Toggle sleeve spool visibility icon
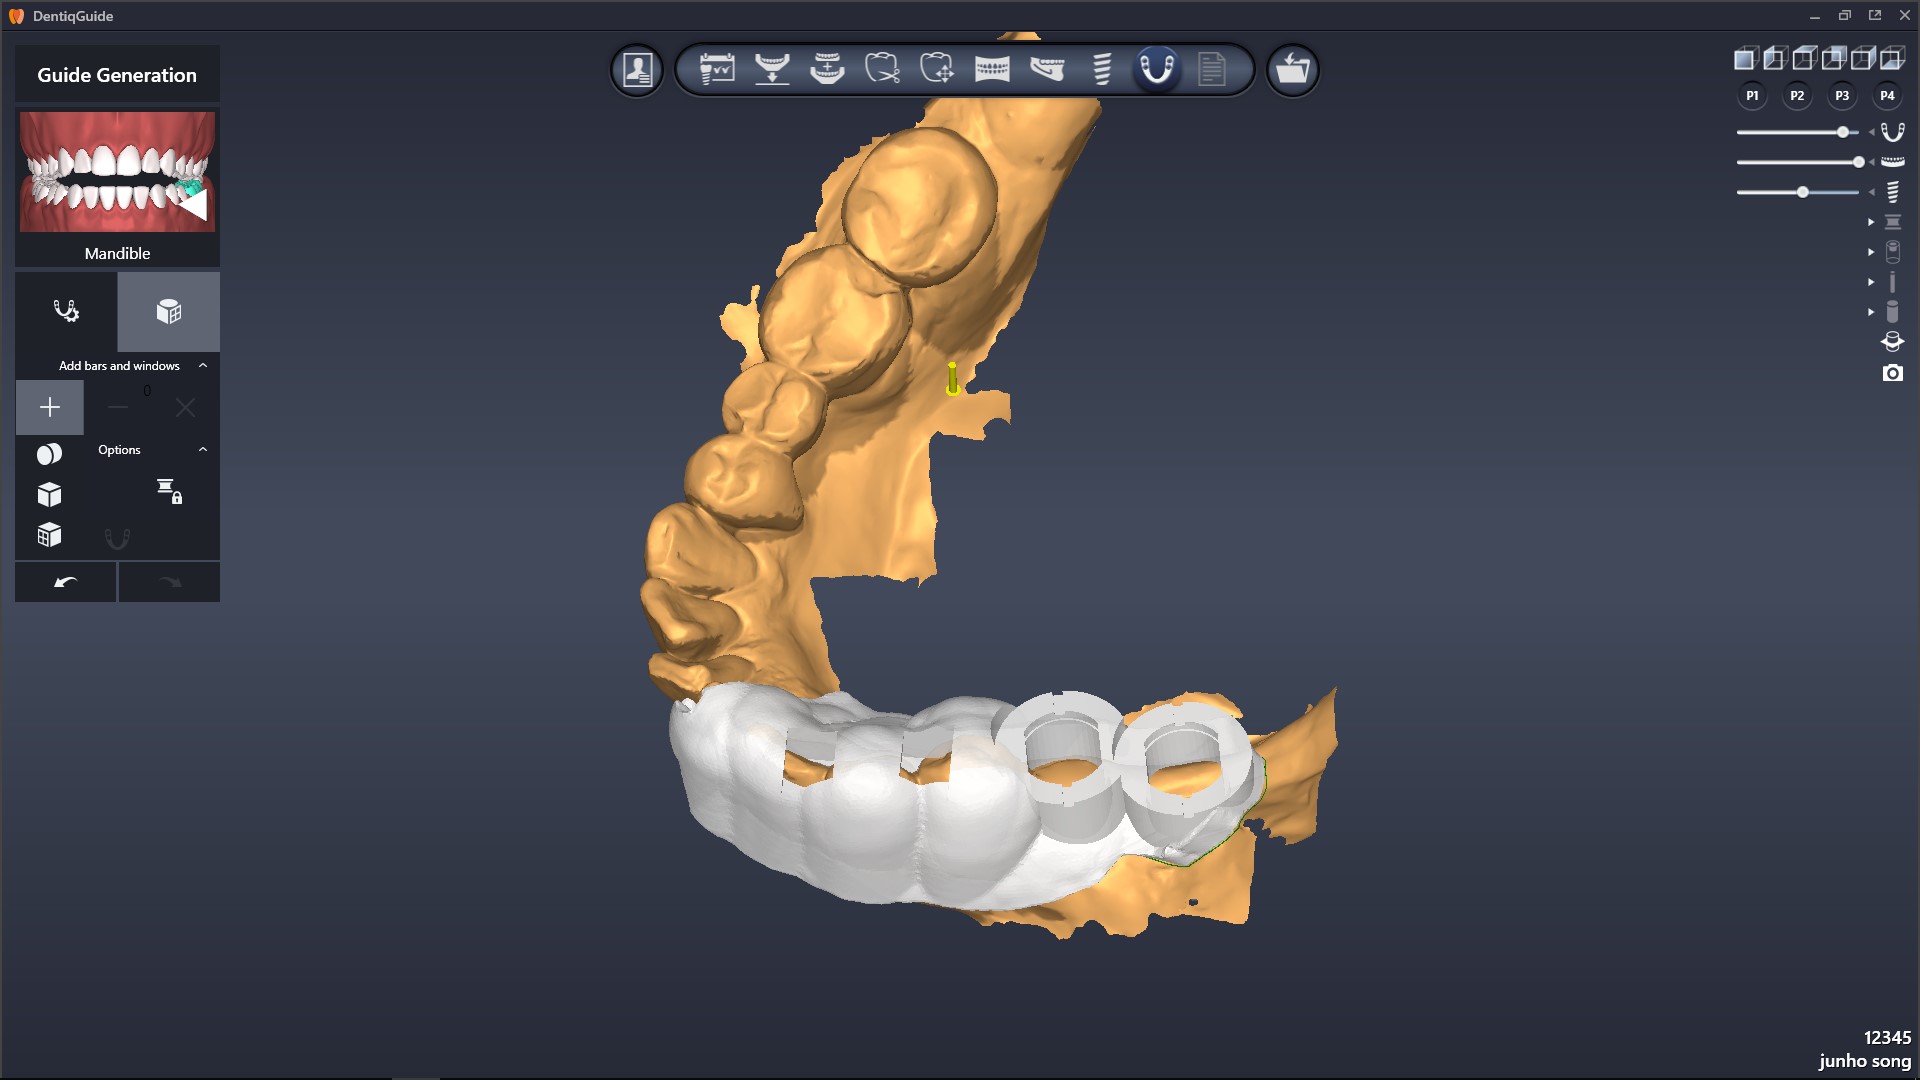Viewport: 1920px width, 1080px height. coord(1892,222)
